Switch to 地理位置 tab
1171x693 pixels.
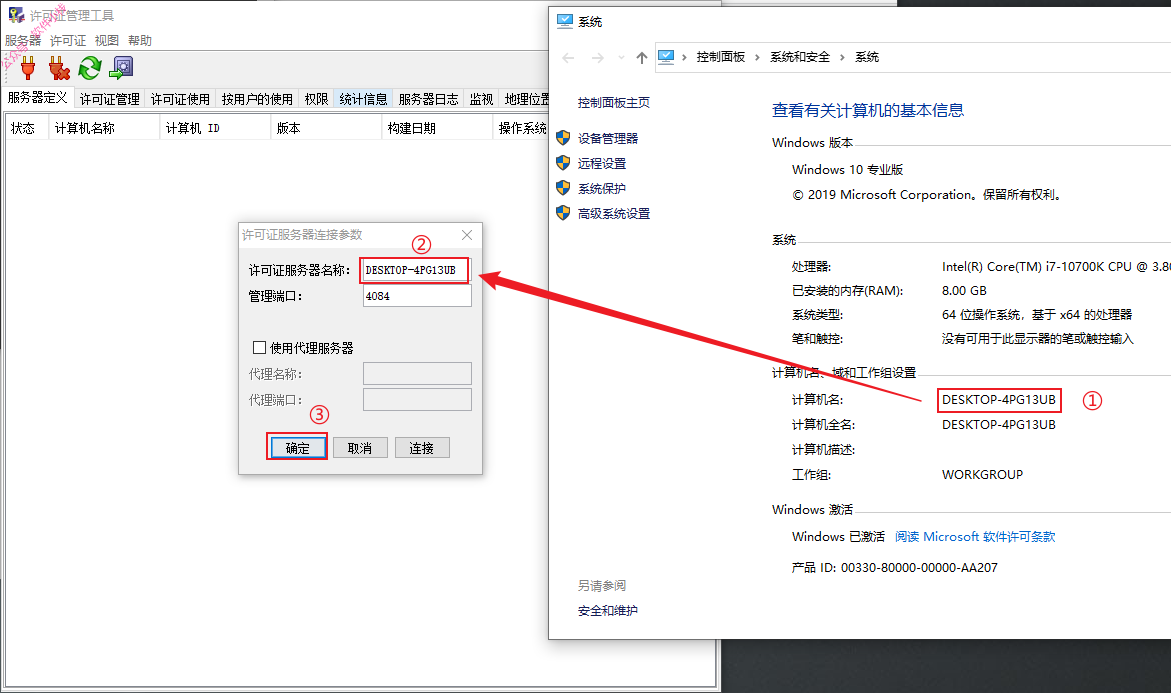pos(526,99)
